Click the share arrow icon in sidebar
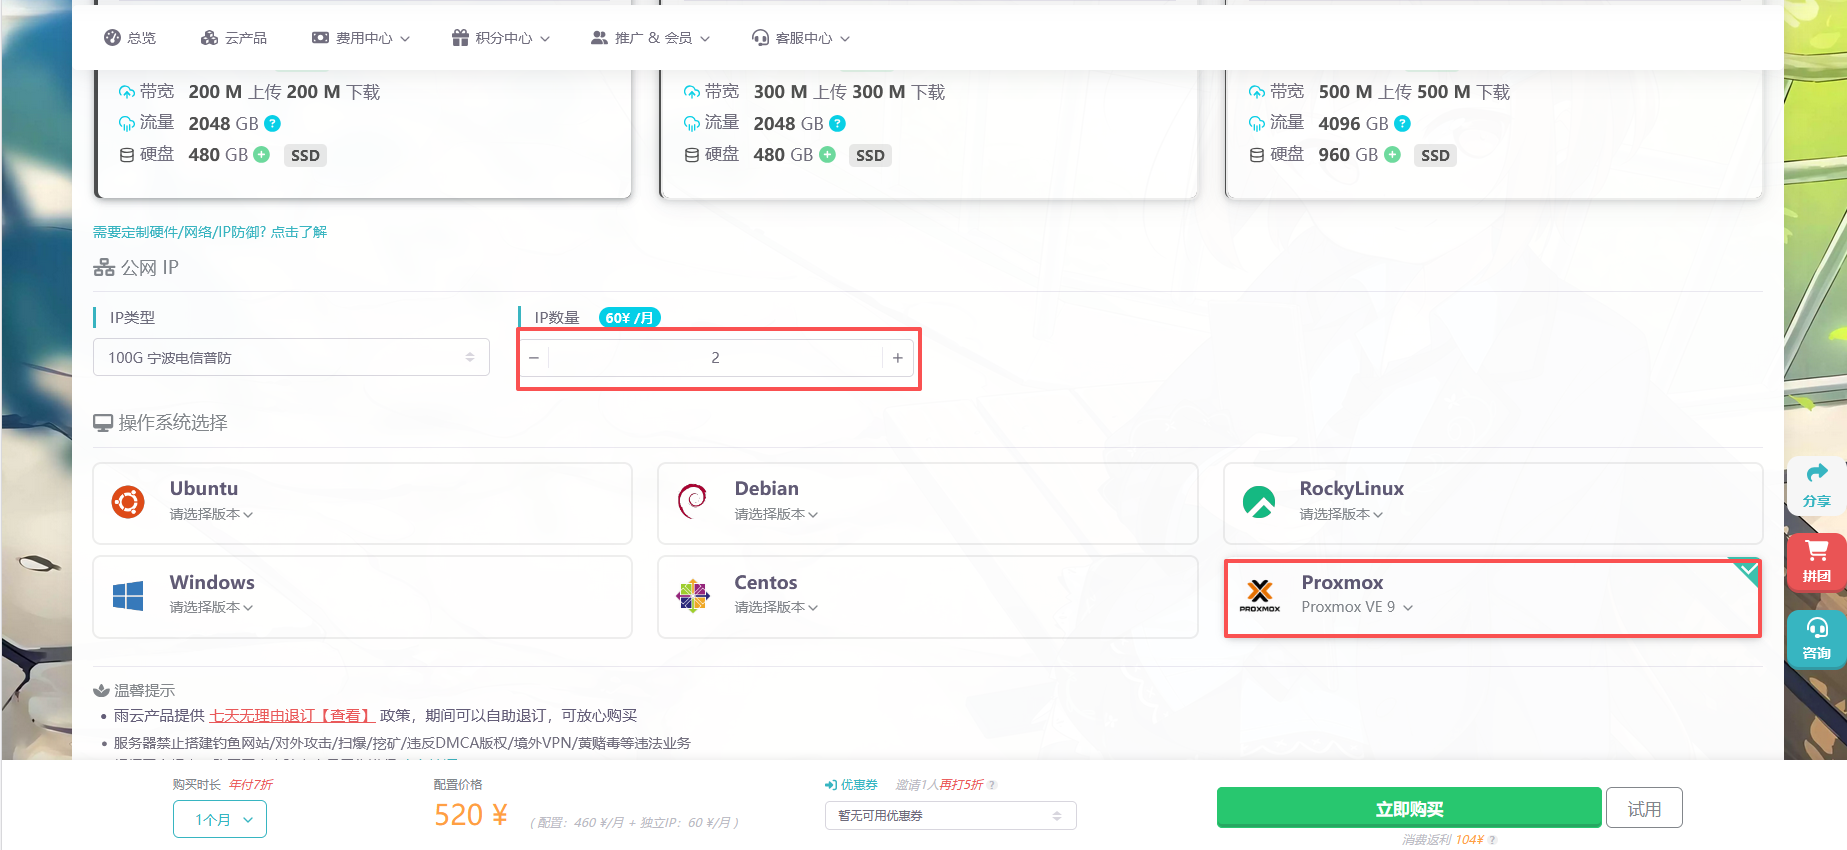1847x850 pixels. [1816, 473]
